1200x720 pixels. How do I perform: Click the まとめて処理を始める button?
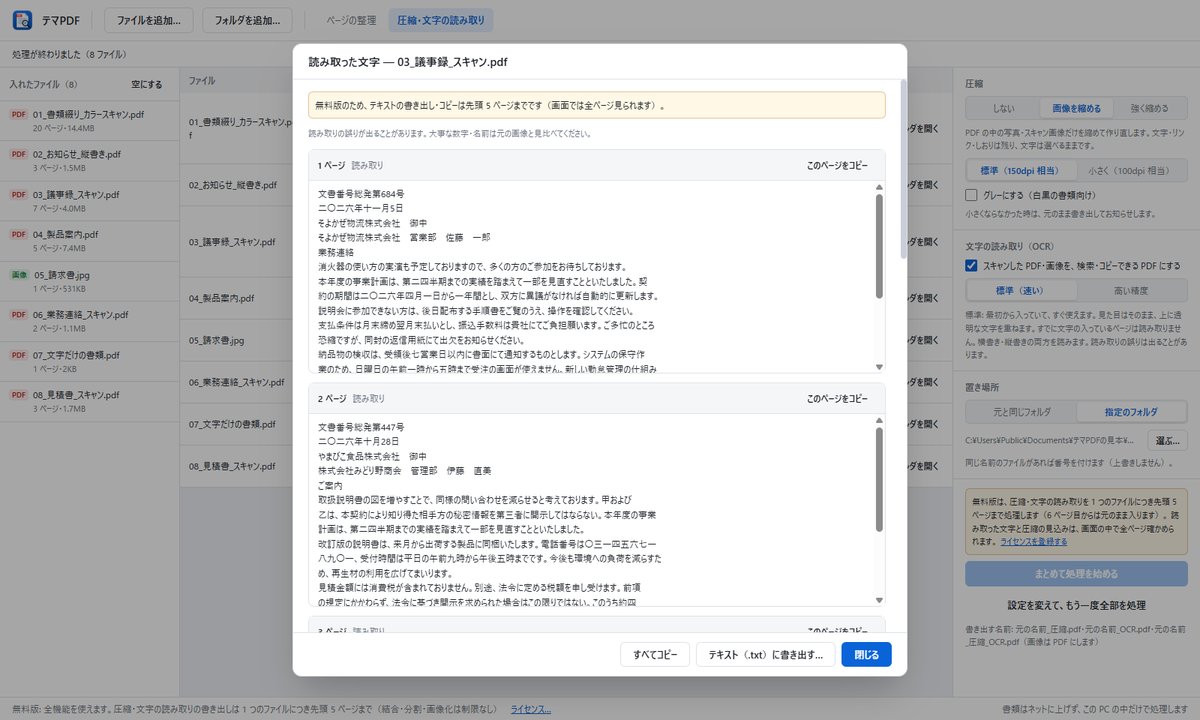click(x=1076, y=573)
